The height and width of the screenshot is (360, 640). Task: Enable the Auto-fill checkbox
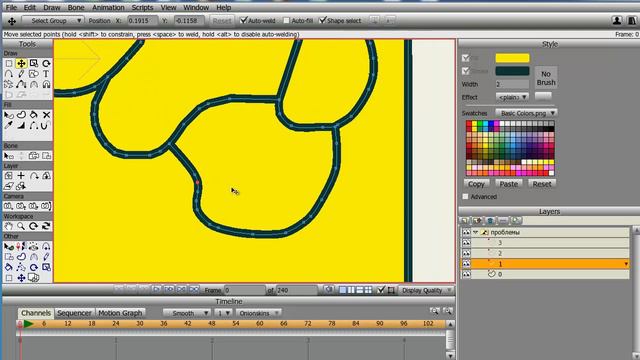point(286,20)
